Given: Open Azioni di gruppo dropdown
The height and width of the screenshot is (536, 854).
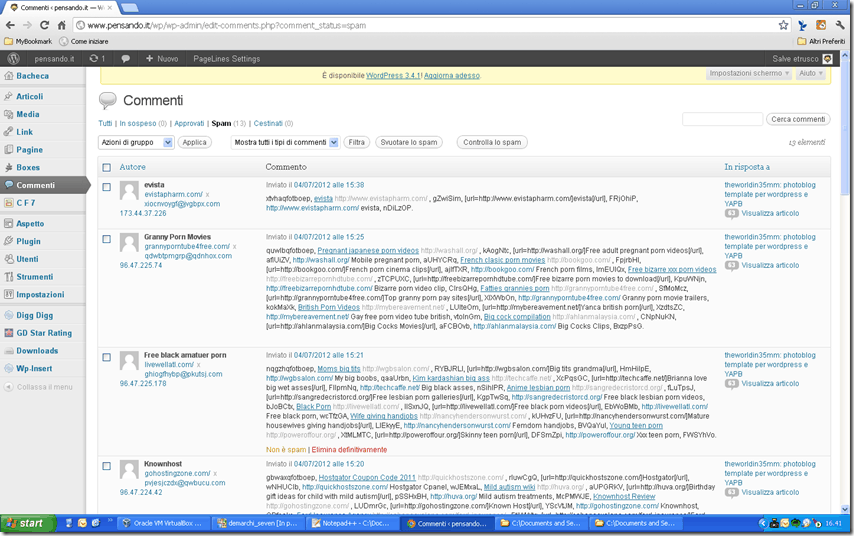Looking at the screenshot, I should point(136,143).
